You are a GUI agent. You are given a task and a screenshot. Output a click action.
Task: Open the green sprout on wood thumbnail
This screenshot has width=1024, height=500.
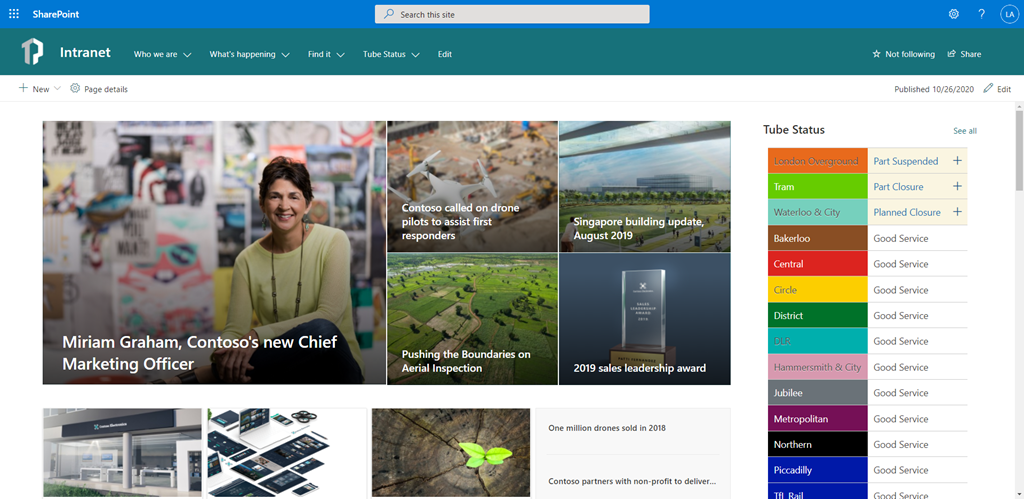click(451, 452)
